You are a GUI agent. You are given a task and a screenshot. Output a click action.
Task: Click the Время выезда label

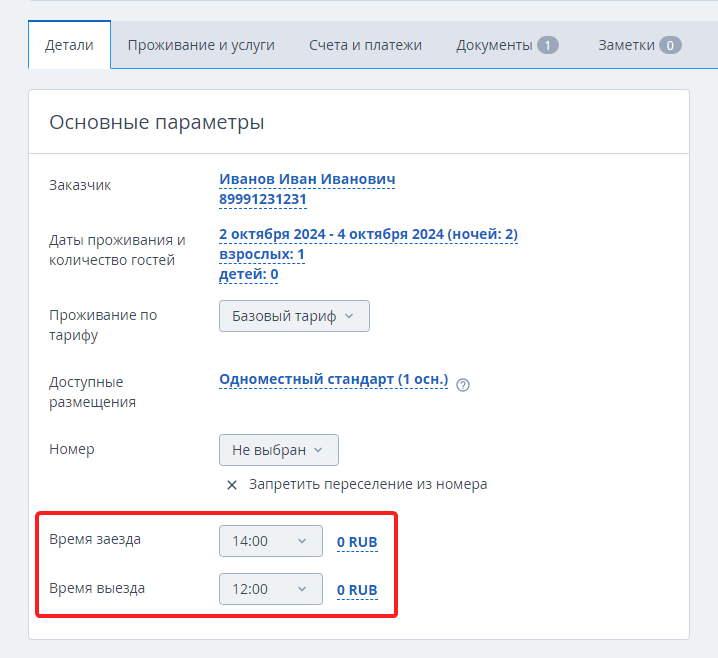pyautogui.click(x=97, y=588)
